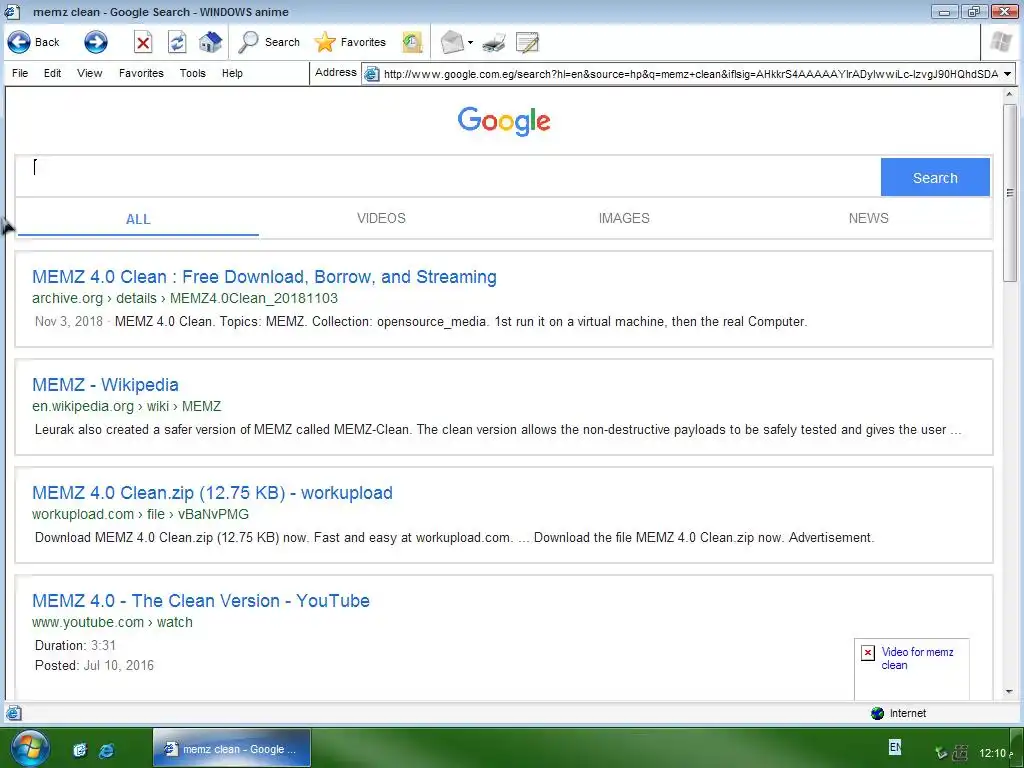Click scrollbar up arrow
Viewport: 1024px width, 768px height.
(x=1010, y=95)
